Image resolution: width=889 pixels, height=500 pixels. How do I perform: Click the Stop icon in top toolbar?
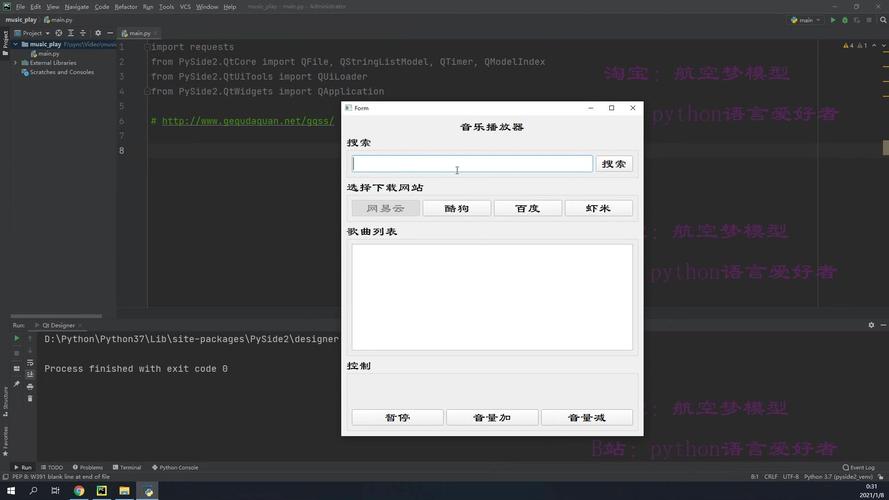coord(869,20)
